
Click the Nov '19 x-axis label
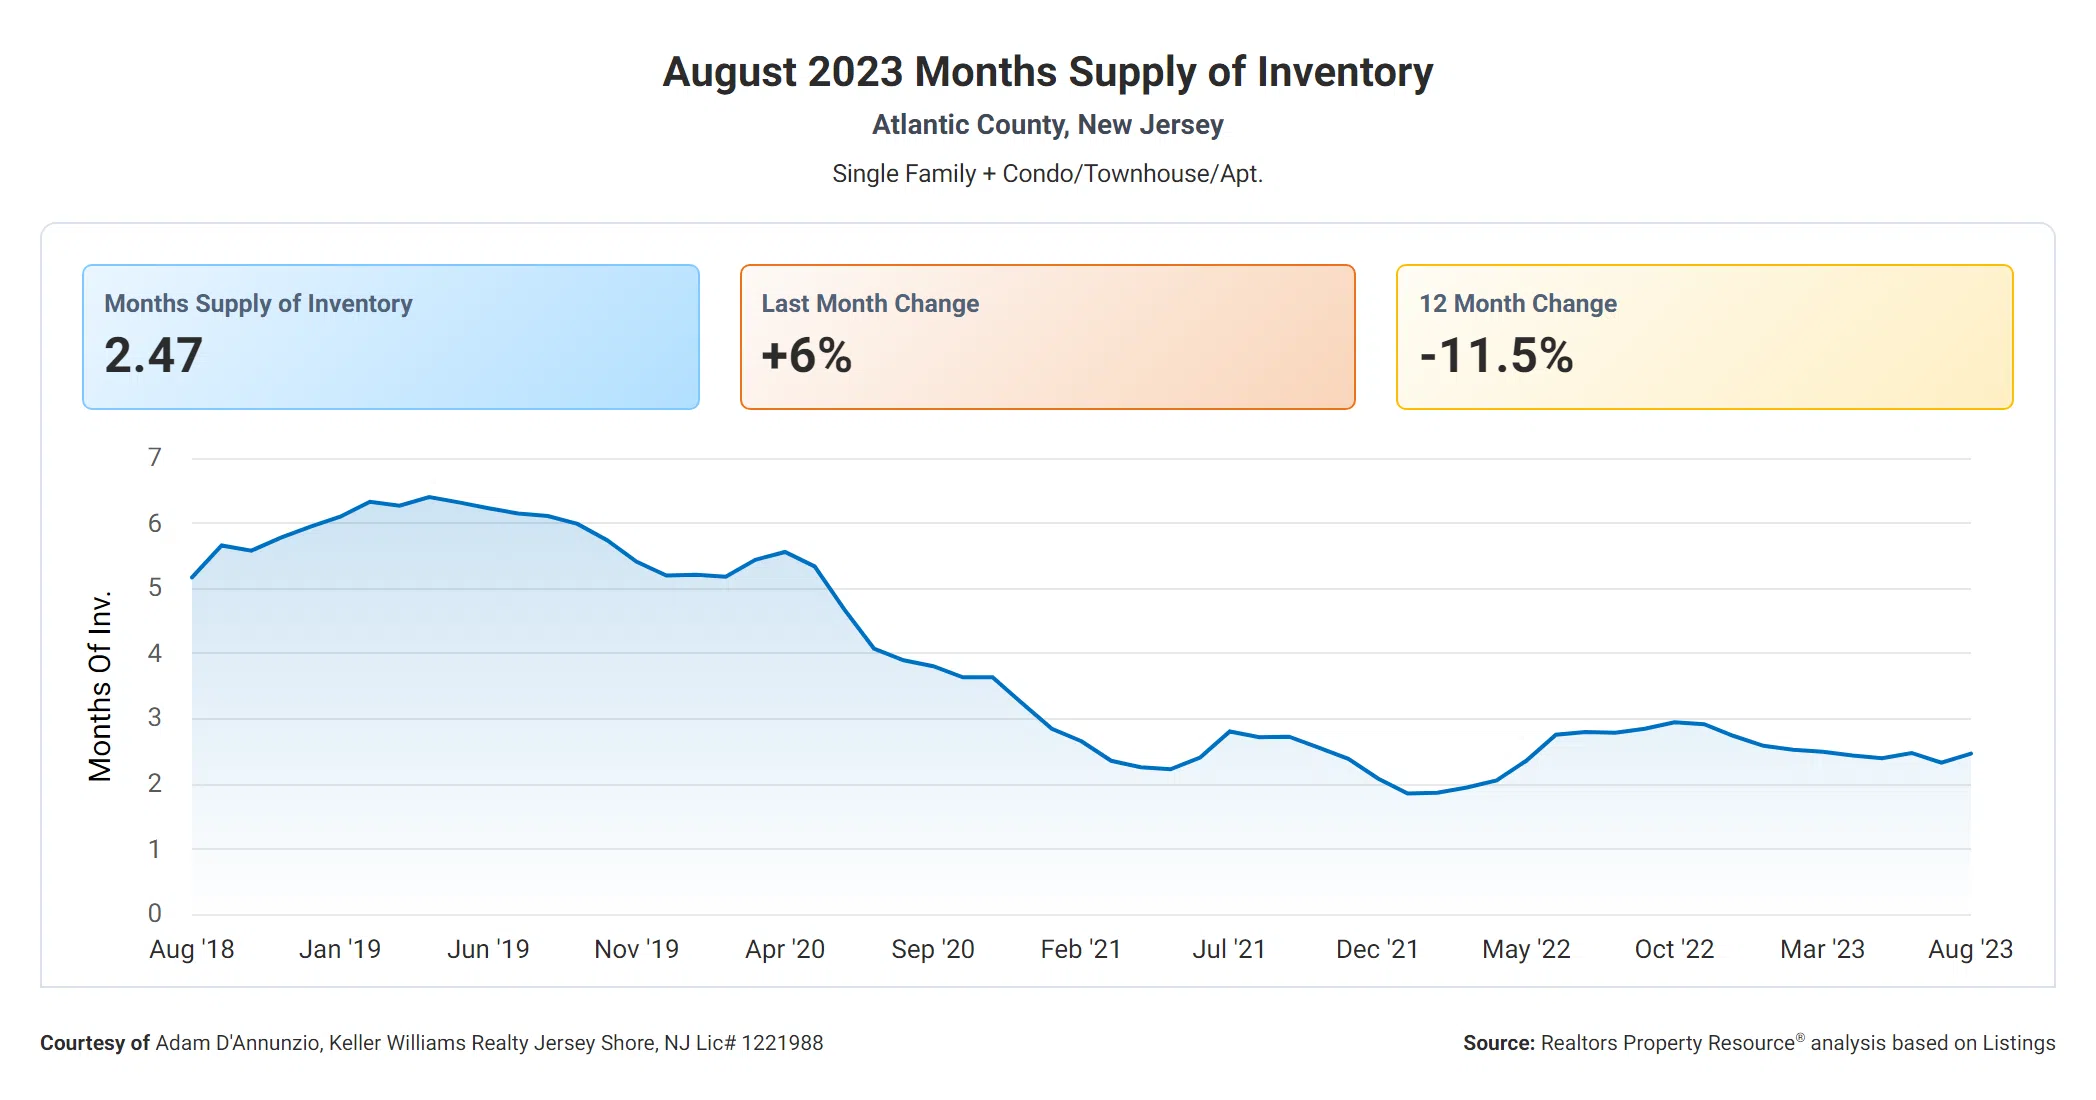636,949
